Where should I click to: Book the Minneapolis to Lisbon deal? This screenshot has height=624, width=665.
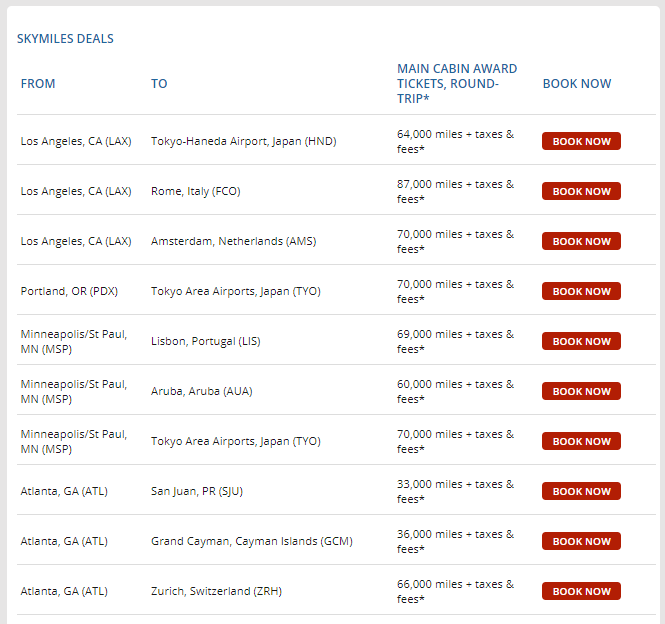(581, 341)
